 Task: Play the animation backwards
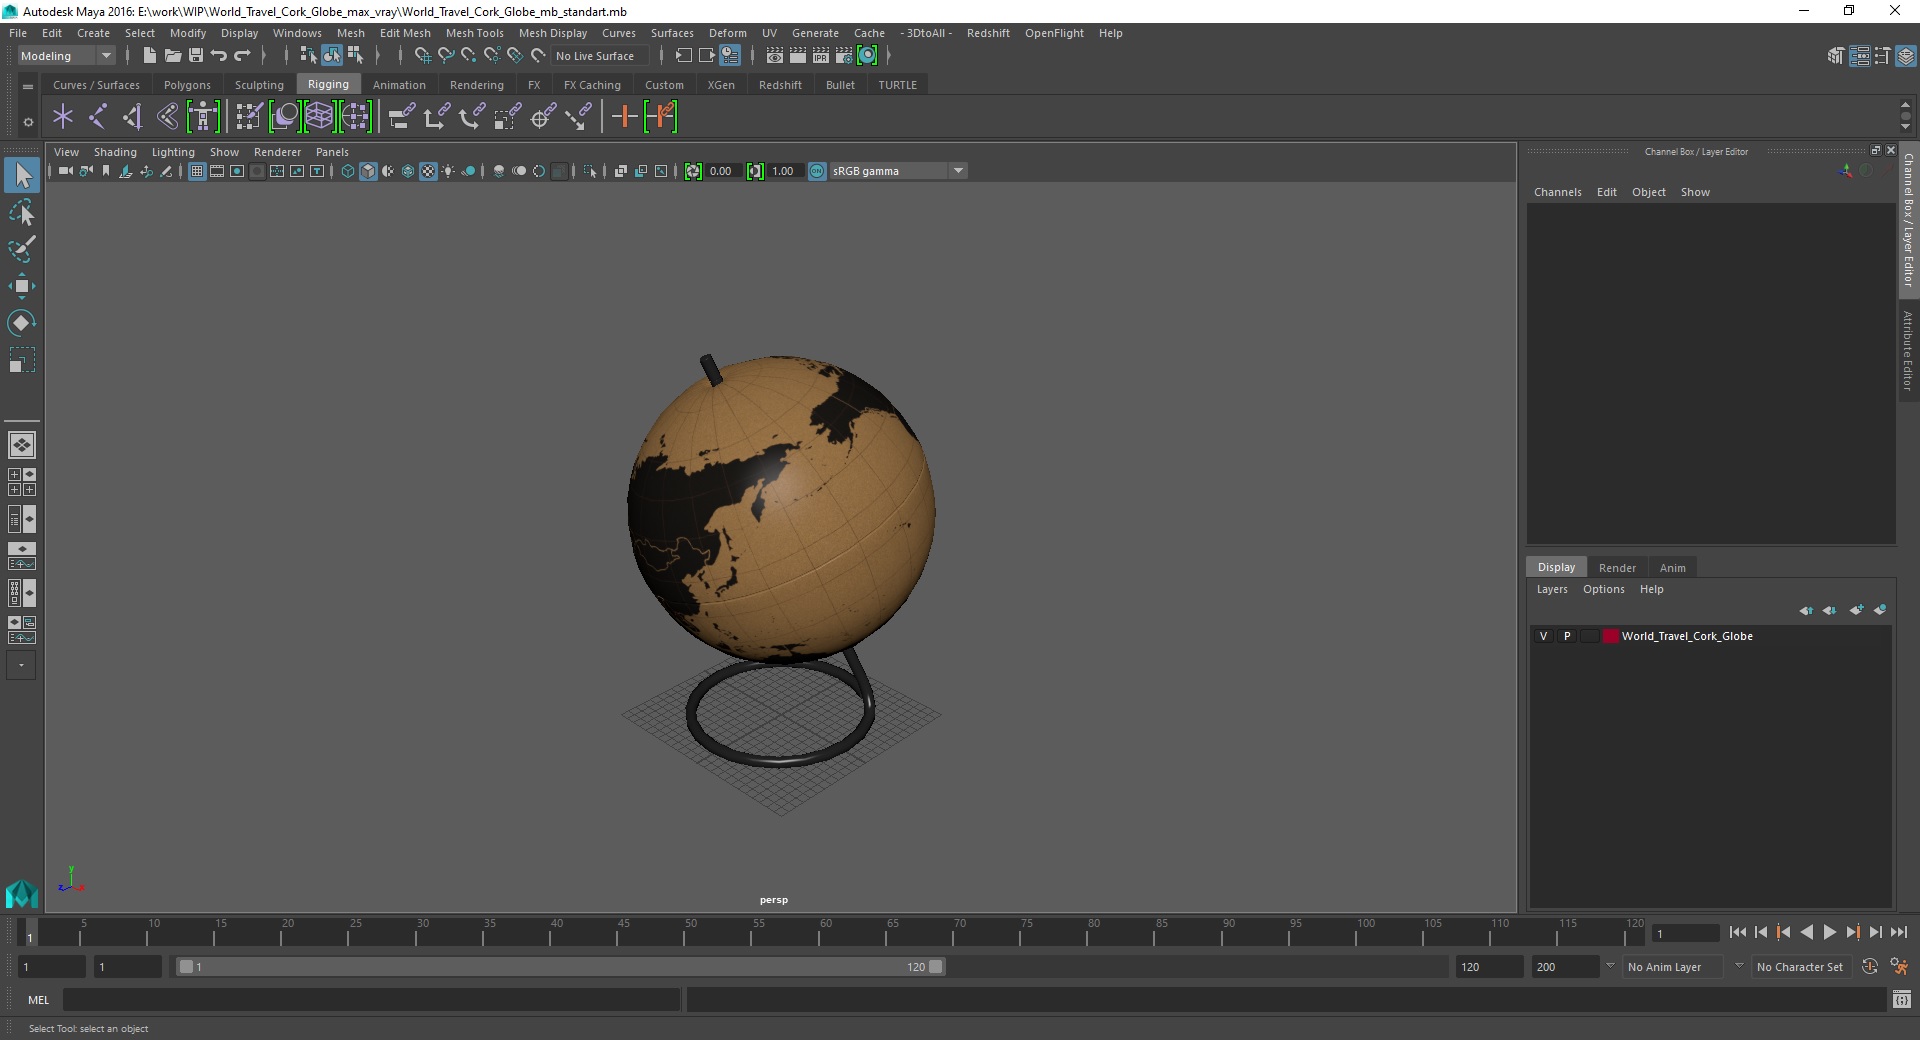coord(1806,932)
